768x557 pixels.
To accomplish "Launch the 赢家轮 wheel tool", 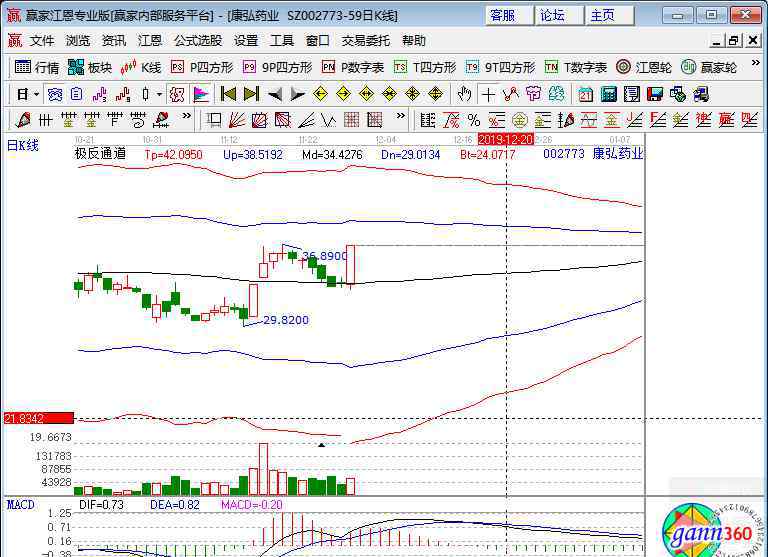I will click(709, 67).
